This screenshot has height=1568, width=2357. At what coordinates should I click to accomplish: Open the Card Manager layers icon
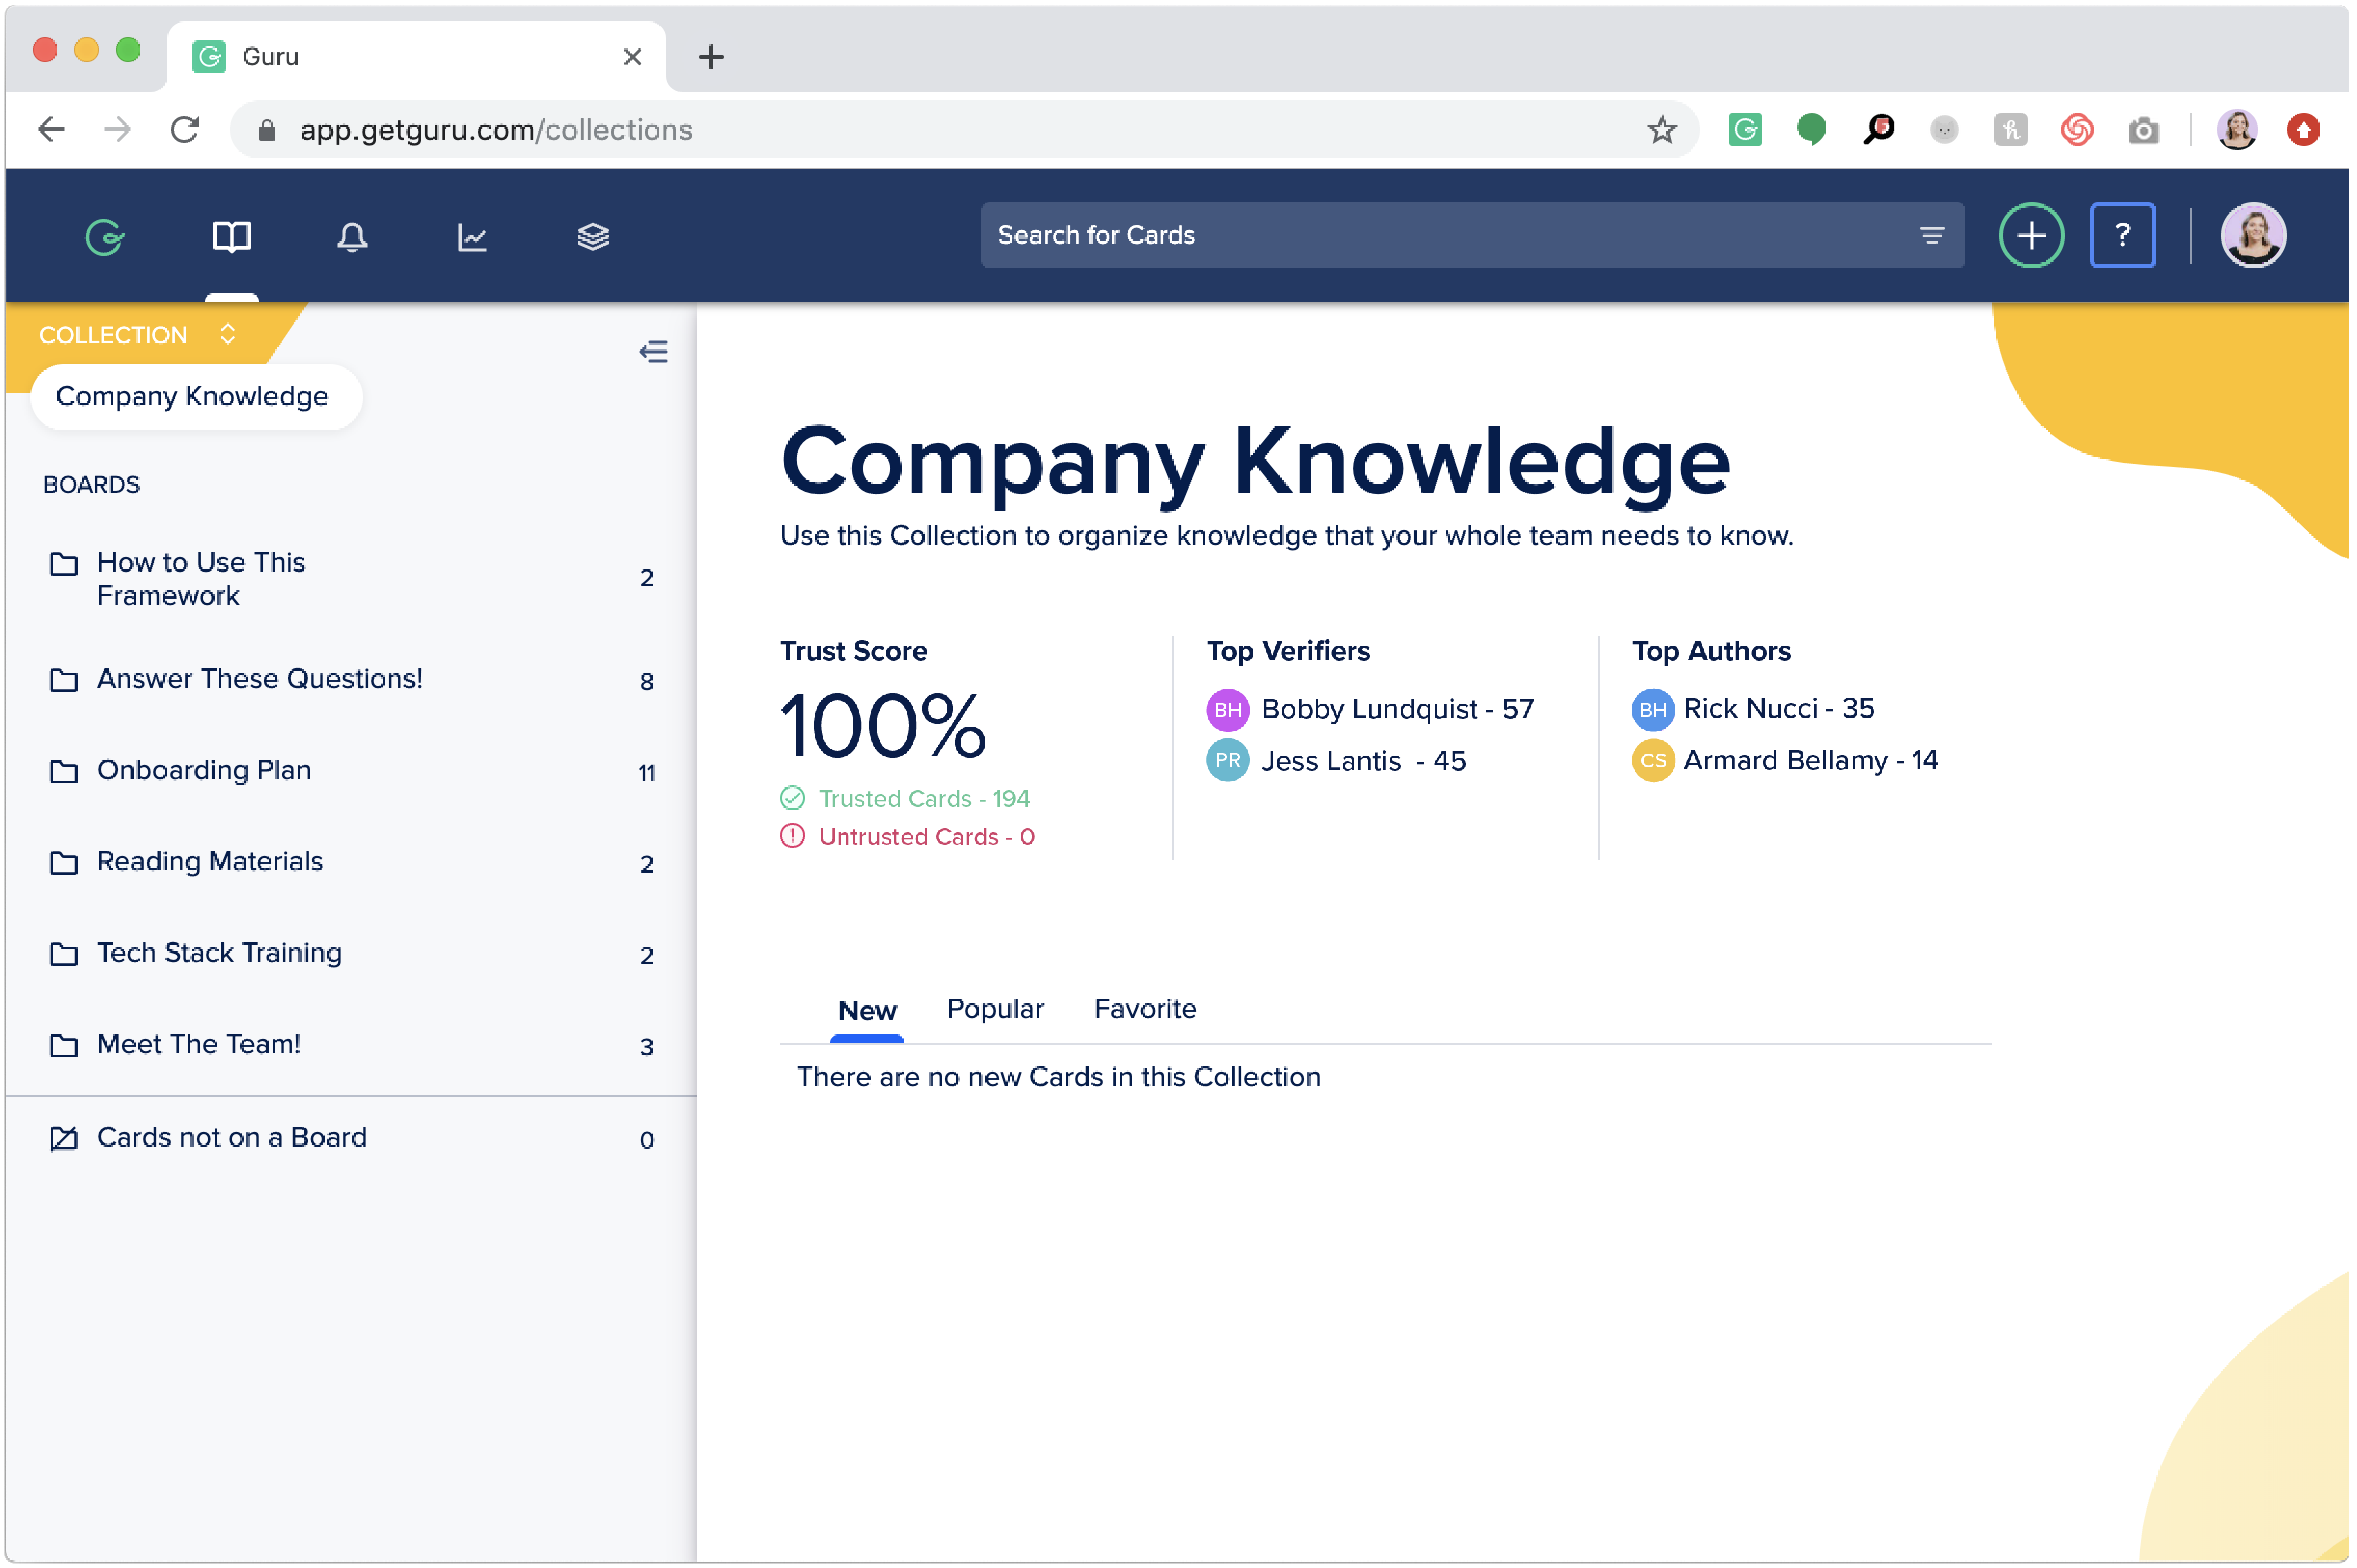(593, 237)
